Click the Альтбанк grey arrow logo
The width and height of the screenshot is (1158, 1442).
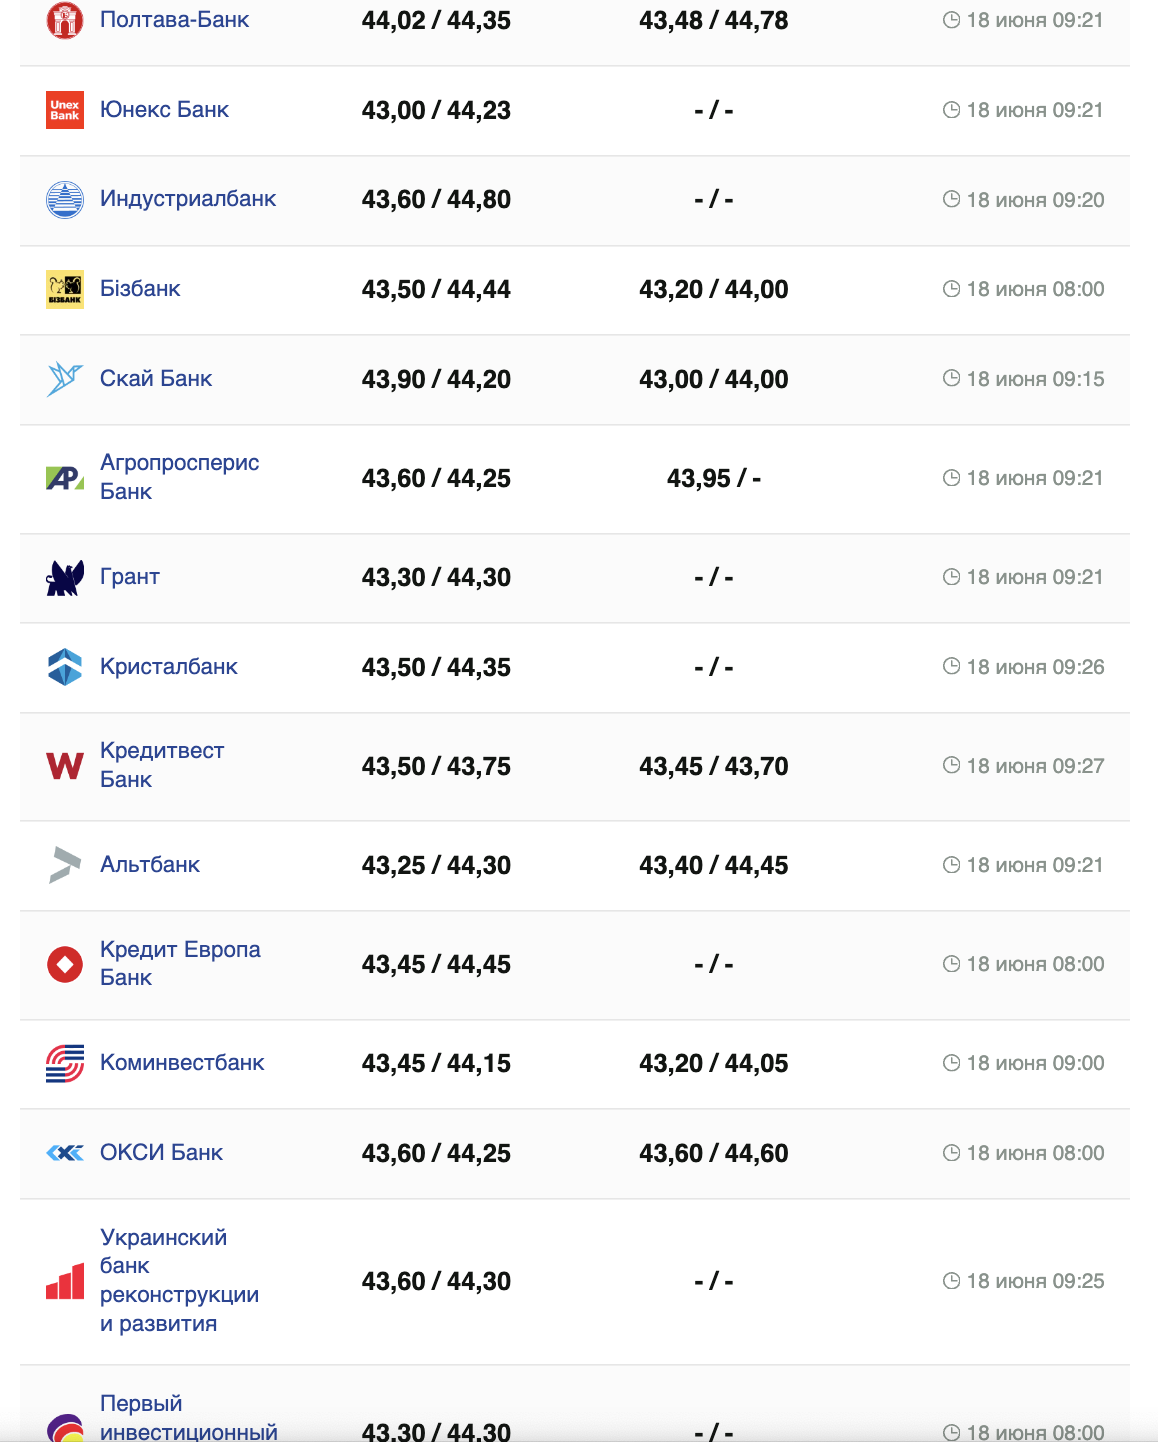[x=65, y=865]
